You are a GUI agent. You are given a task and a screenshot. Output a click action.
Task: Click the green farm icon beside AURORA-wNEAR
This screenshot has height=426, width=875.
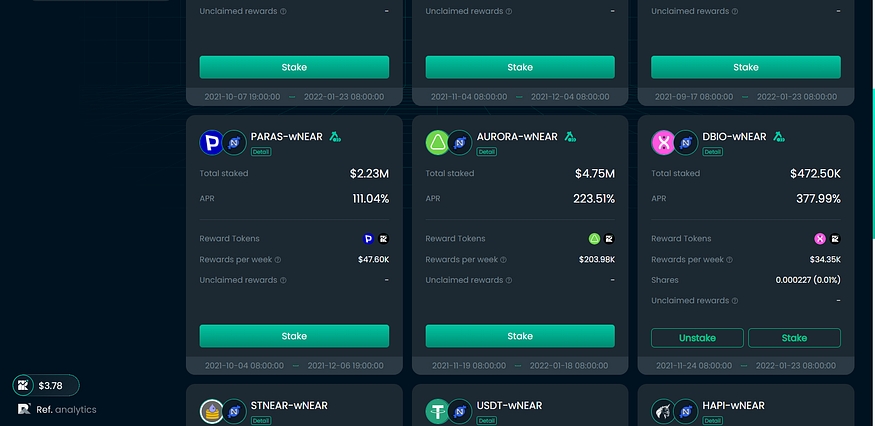[570, 137]
